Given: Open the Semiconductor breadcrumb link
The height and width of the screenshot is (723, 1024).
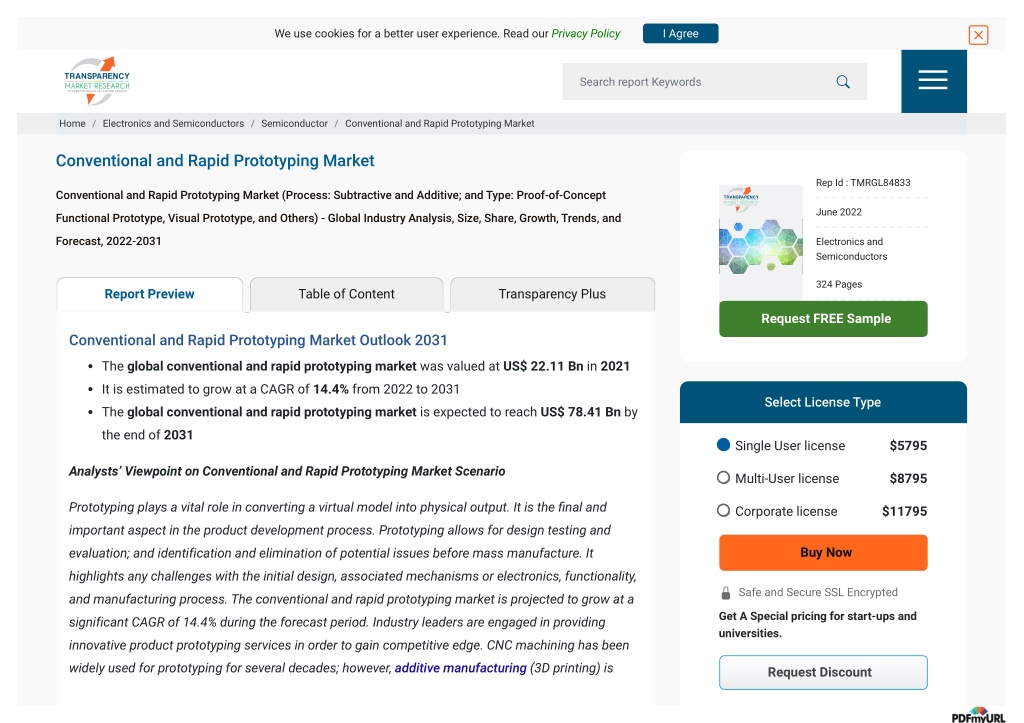Looking at the screenshot, I should (295, 123).
